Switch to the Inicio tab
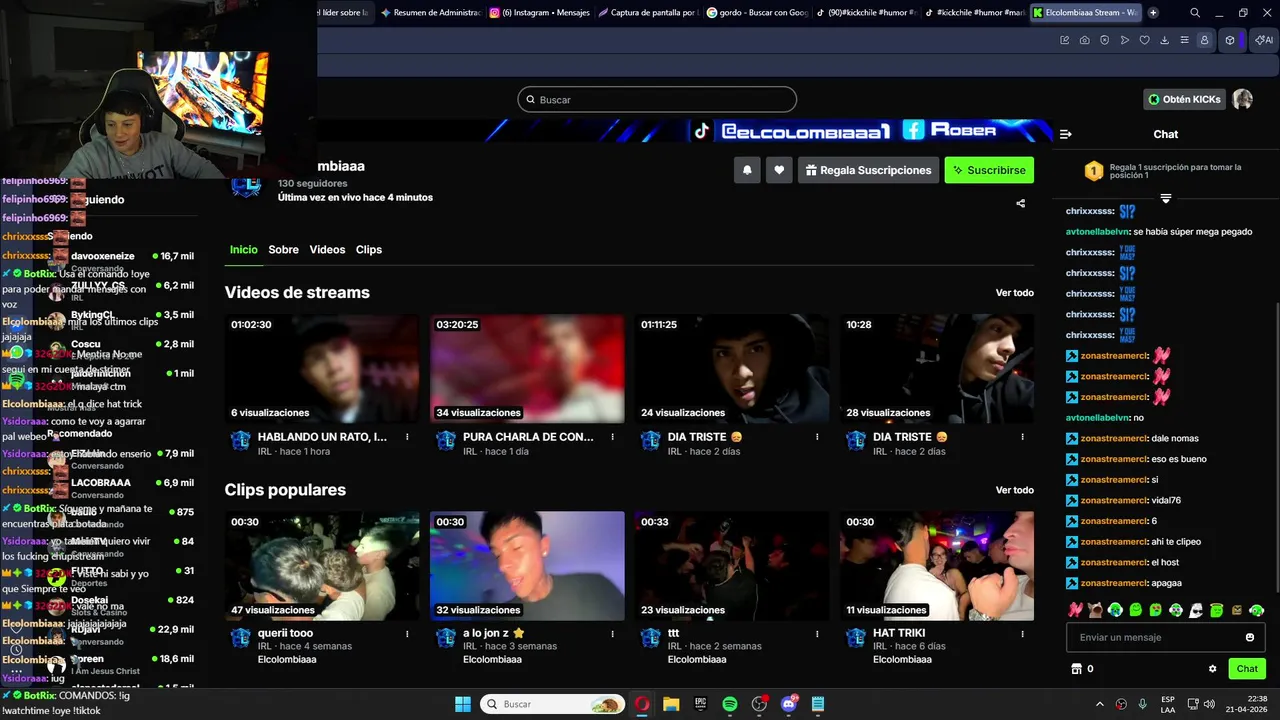Screen dimensions: 1280x720 (x=243, y=250)
